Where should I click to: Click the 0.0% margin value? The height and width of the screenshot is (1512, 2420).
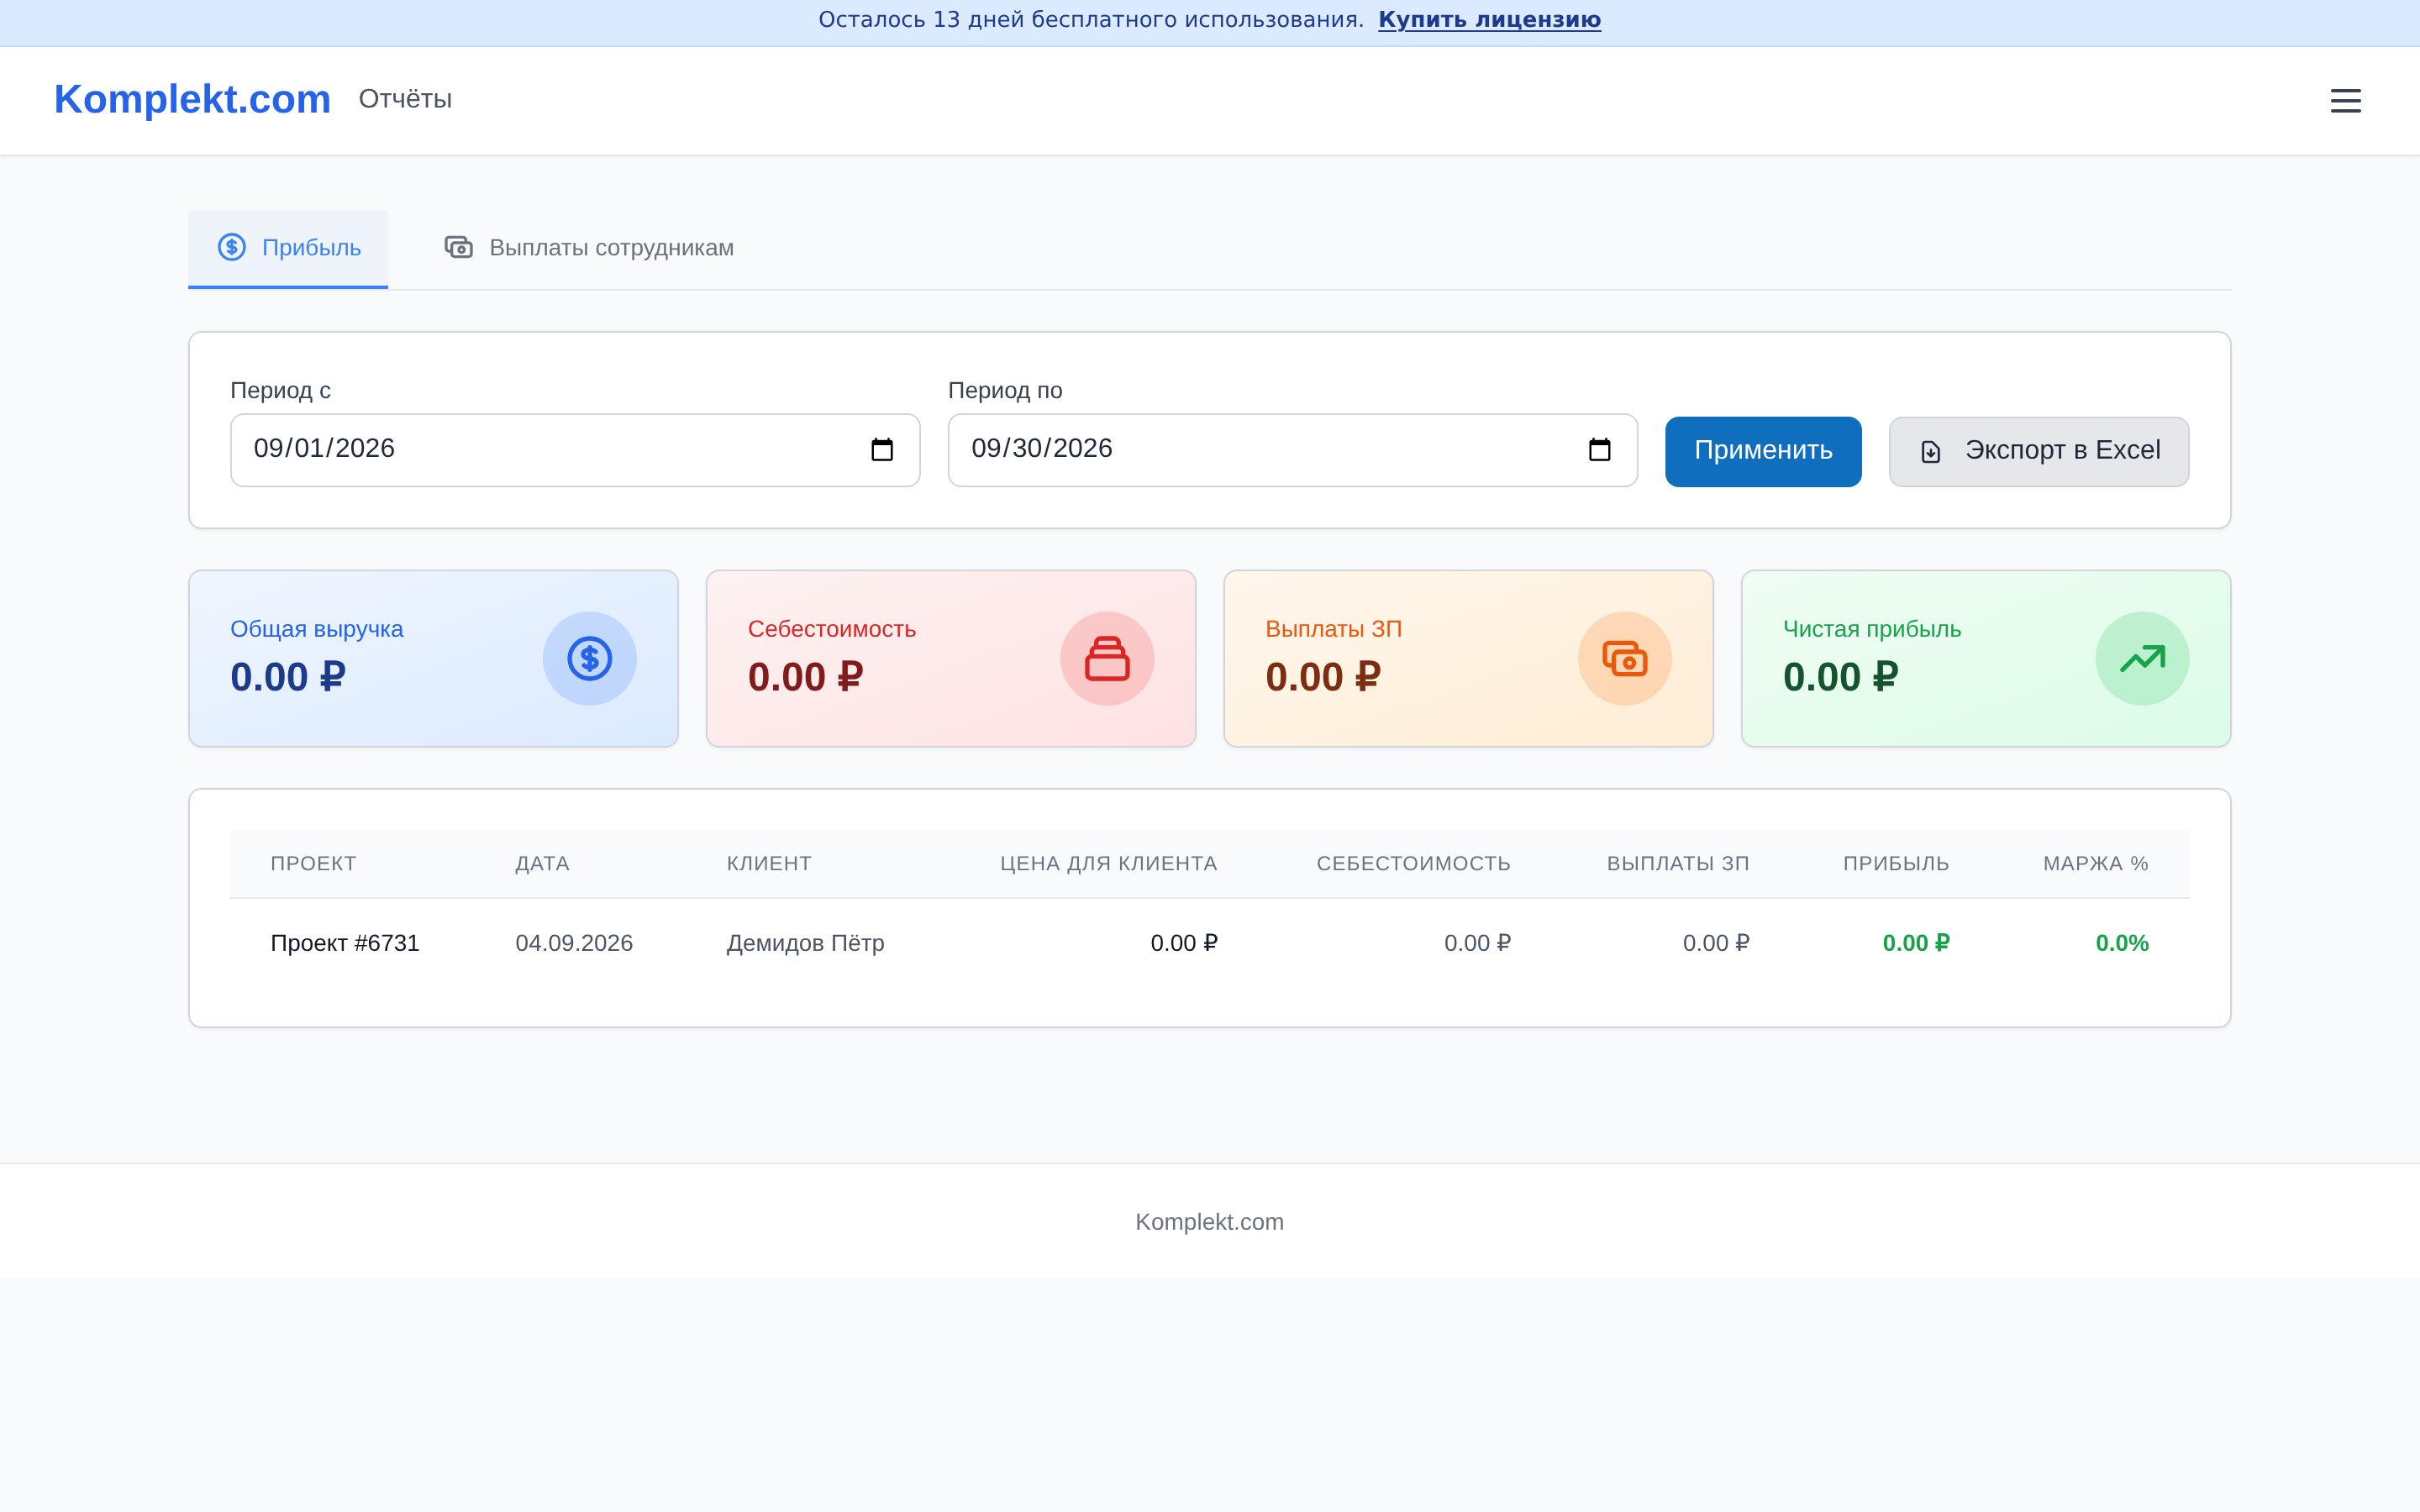2121,943
